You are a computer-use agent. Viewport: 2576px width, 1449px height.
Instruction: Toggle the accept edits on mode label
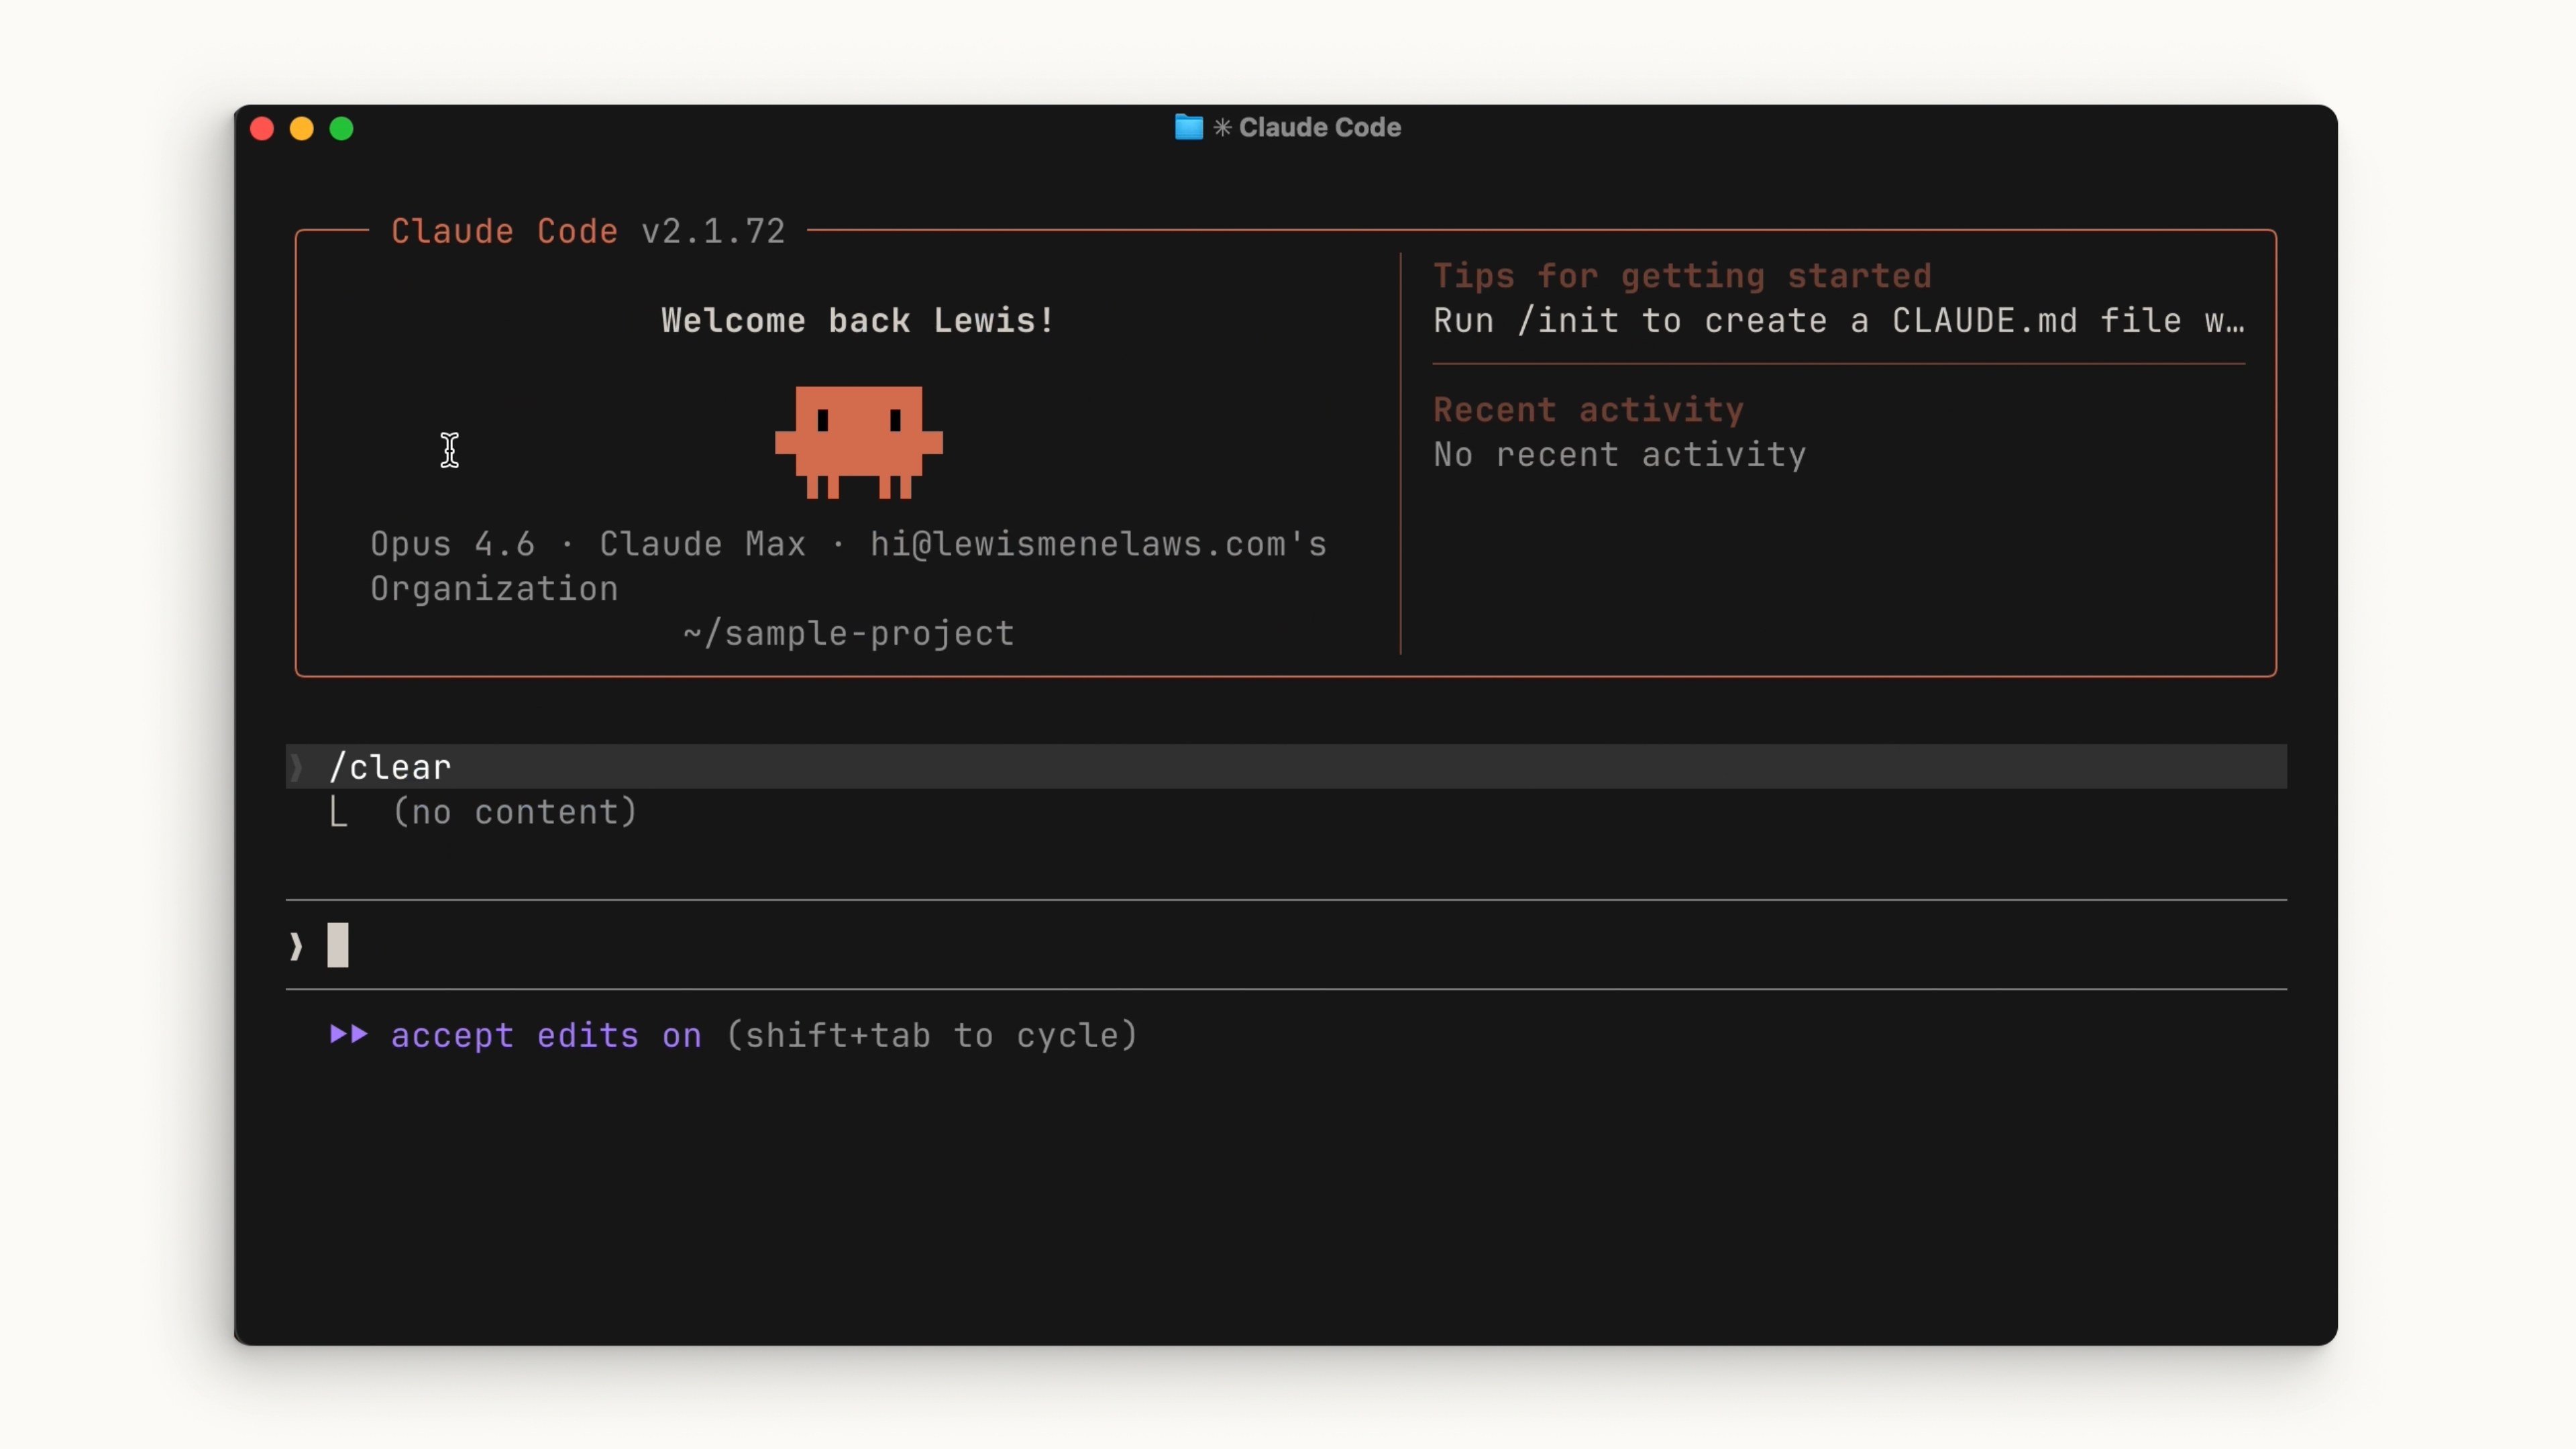[x=546, y=1035]
